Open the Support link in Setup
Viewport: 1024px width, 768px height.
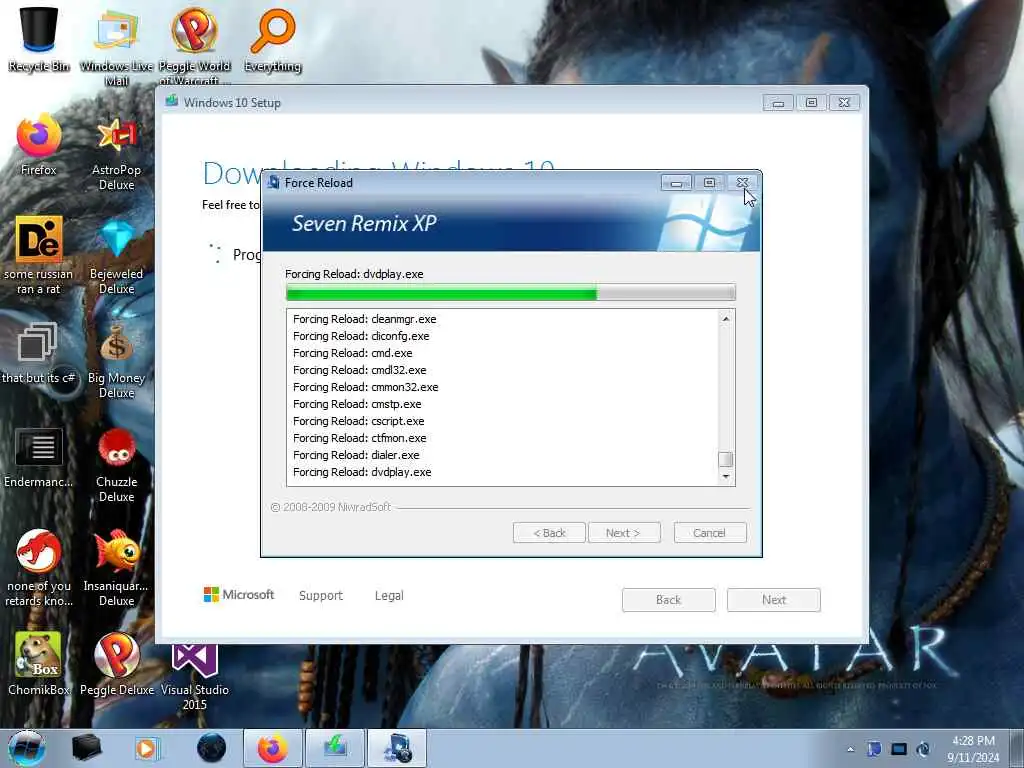321,596
